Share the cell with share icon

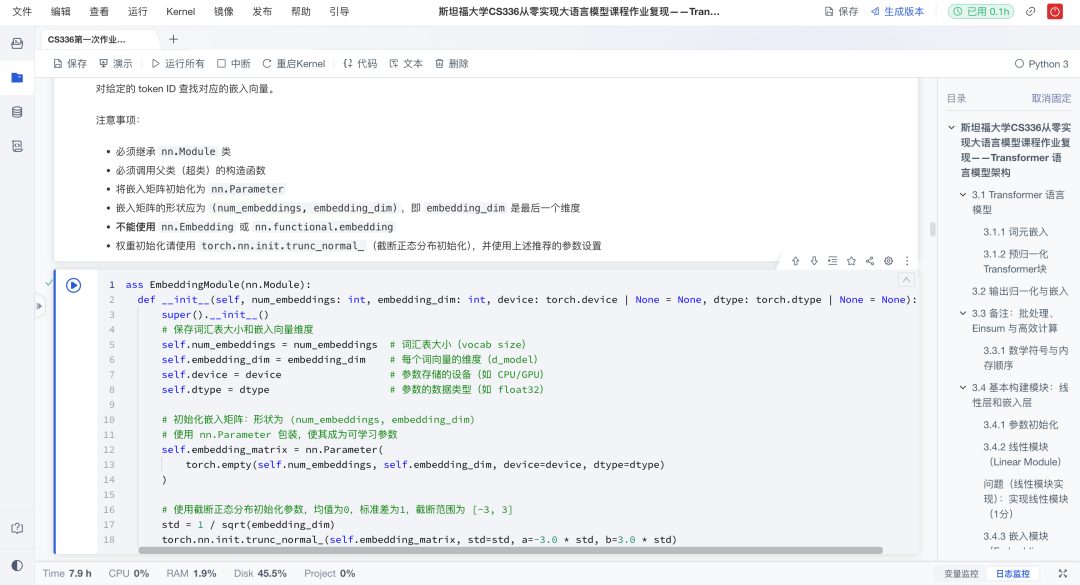click(870, 261)
